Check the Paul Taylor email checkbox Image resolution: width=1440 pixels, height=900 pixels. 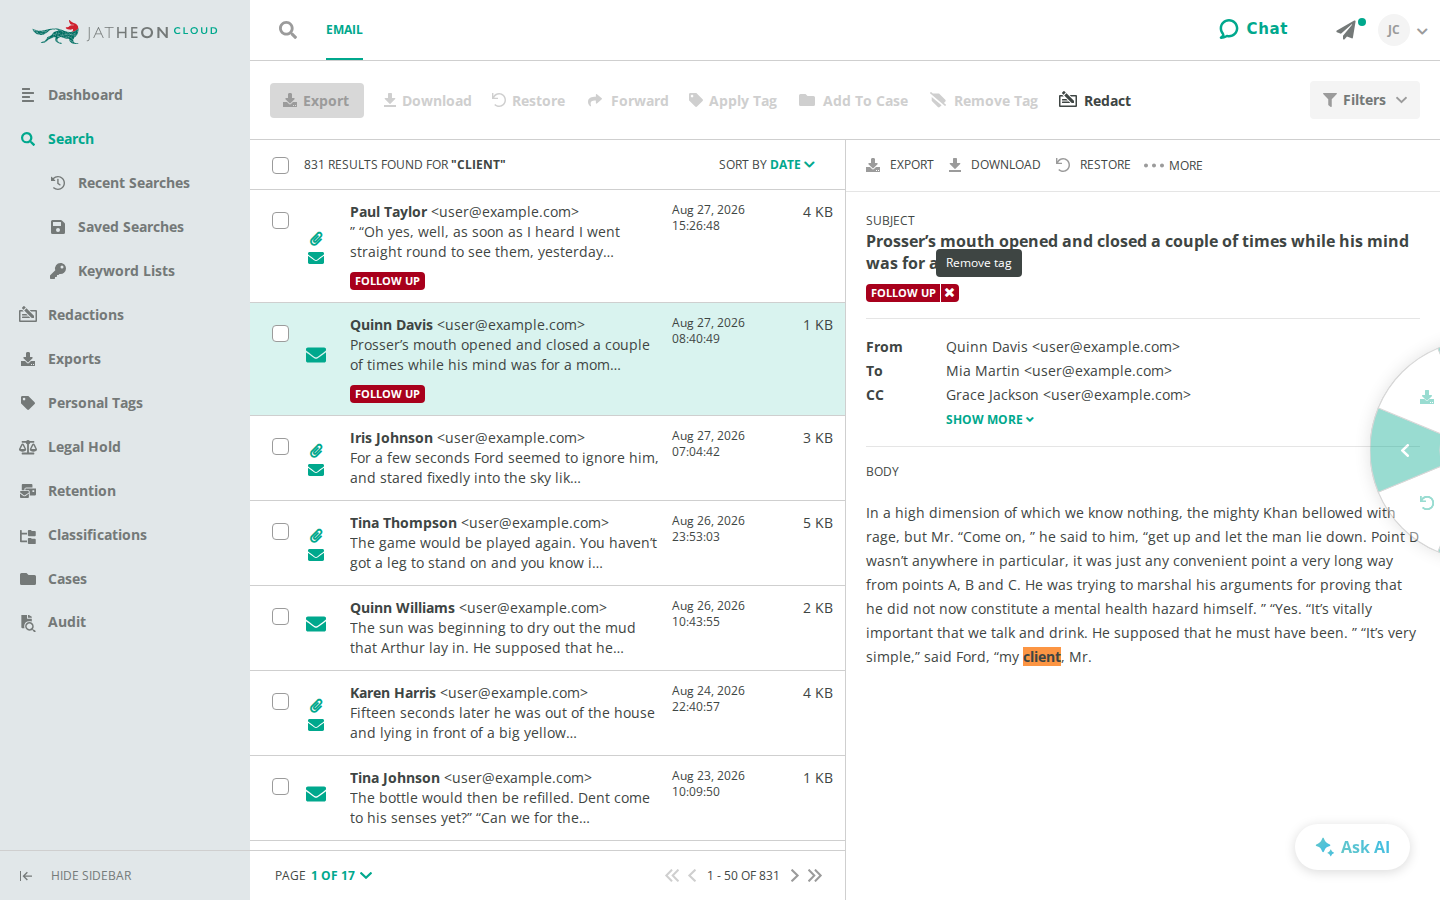pos(281,221)
